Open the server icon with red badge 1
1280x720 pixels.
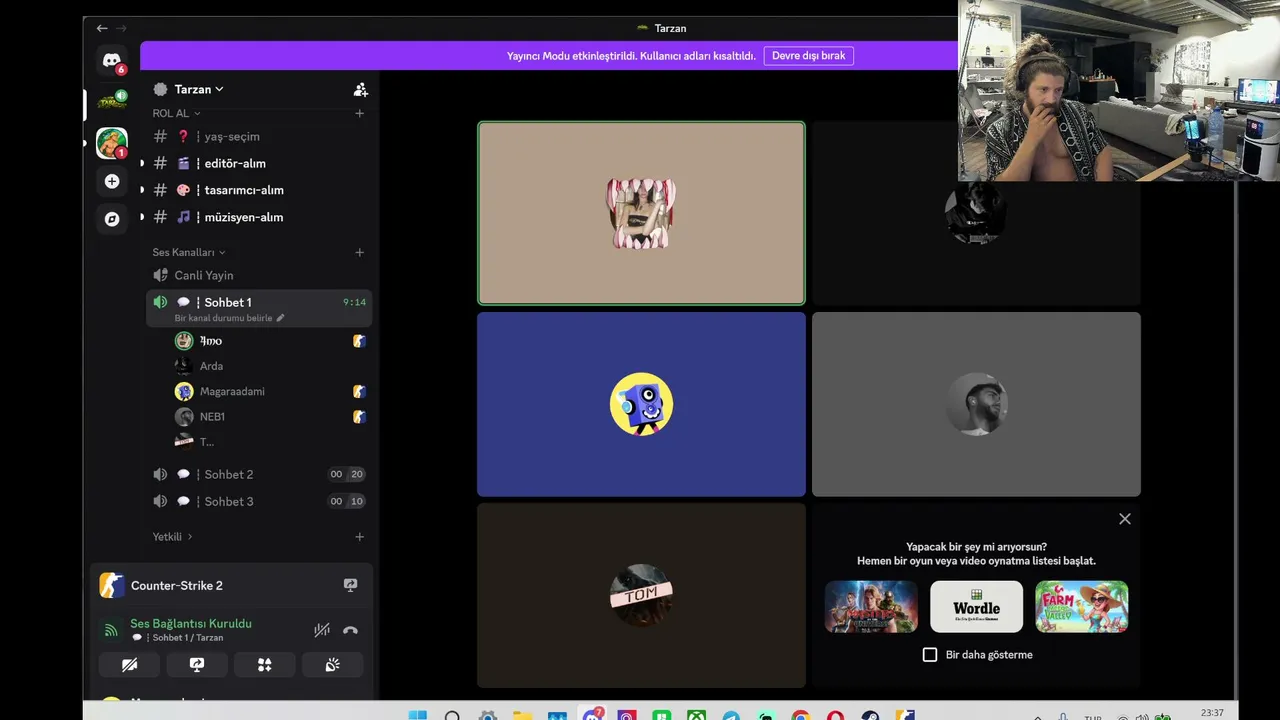pyautogui.click(x=112, y=143)
